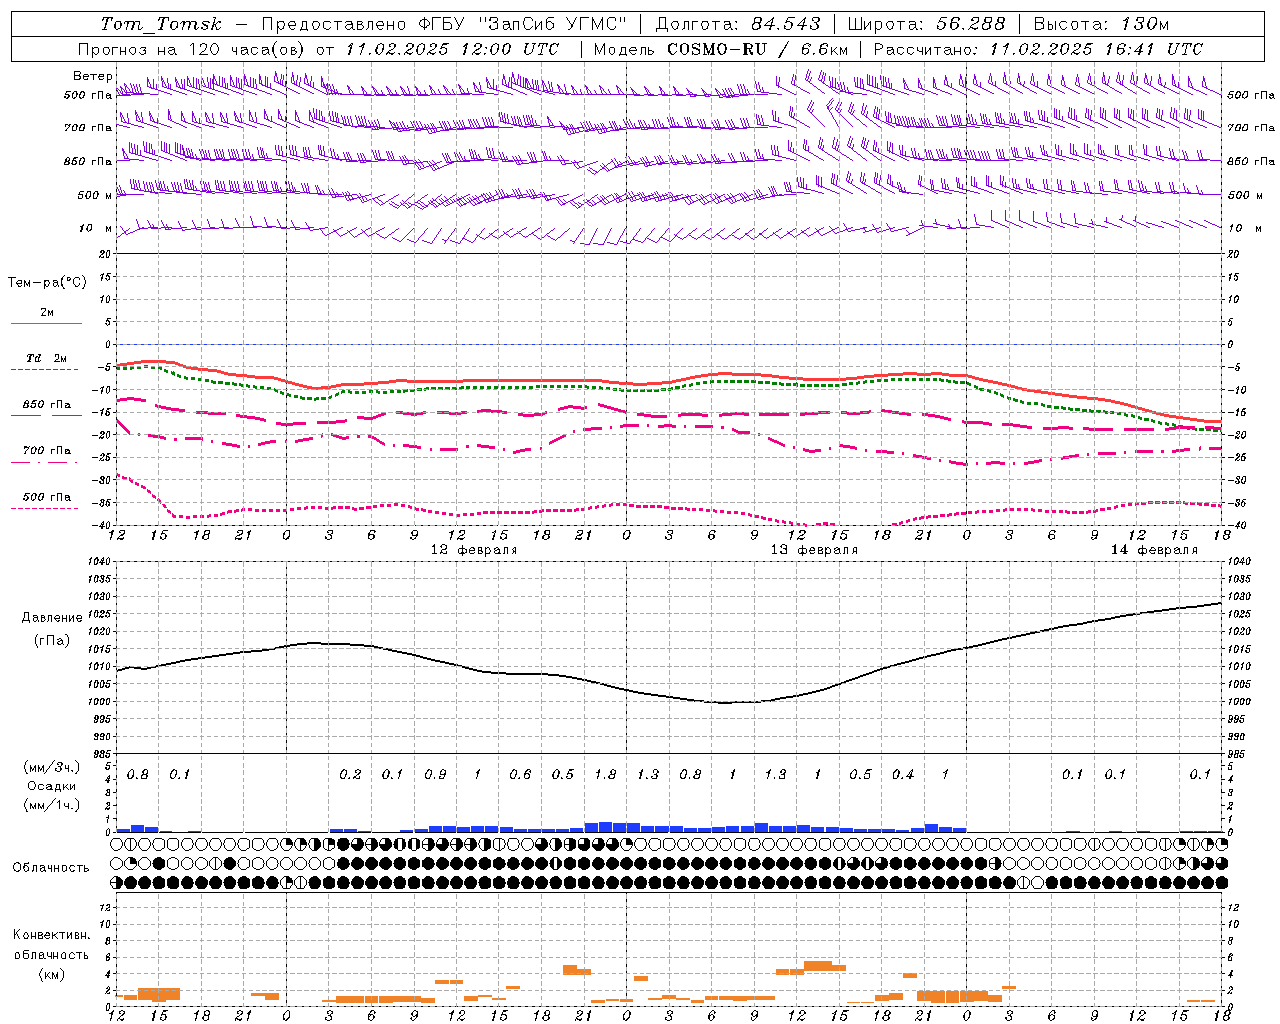
Task: Select the (мм/3ч.) unit label
Action: [x=51, y=767]
